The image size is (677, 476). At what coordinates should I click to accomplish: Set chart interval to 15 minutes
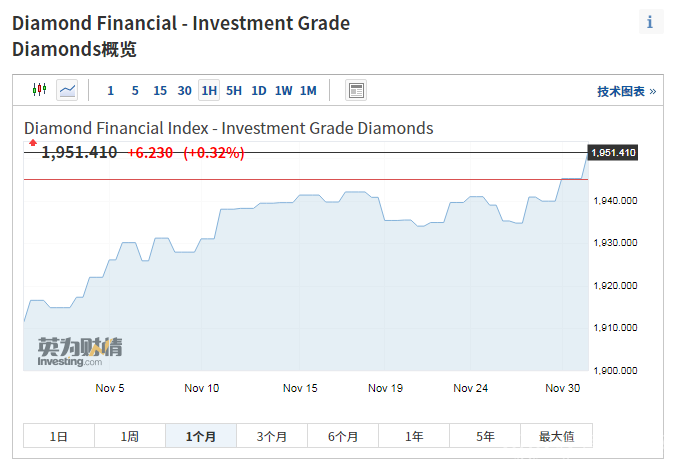(160, 91)
